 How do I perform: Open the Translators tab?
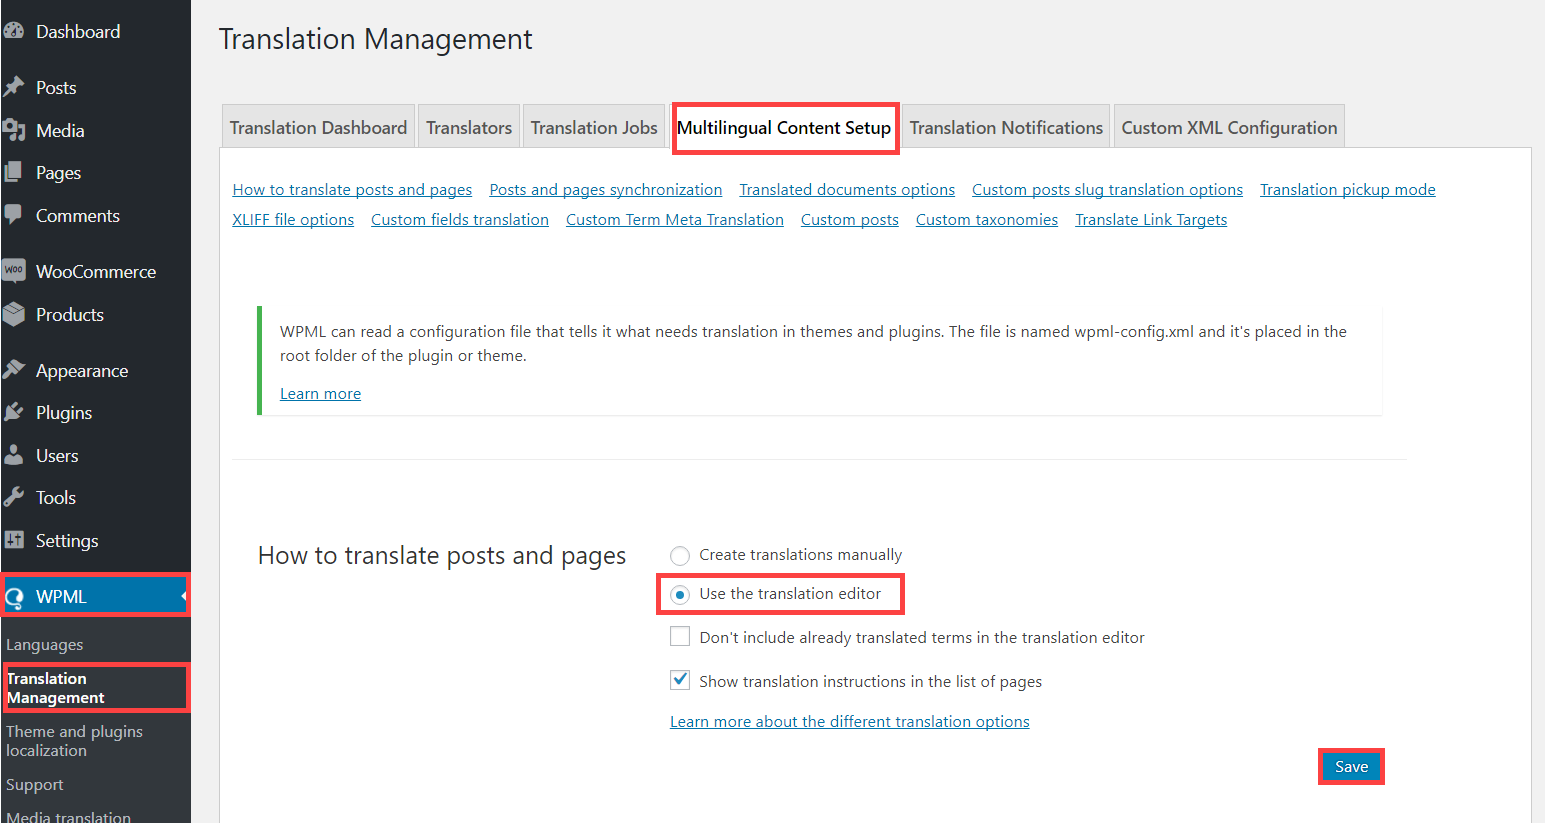coord(469,127)
